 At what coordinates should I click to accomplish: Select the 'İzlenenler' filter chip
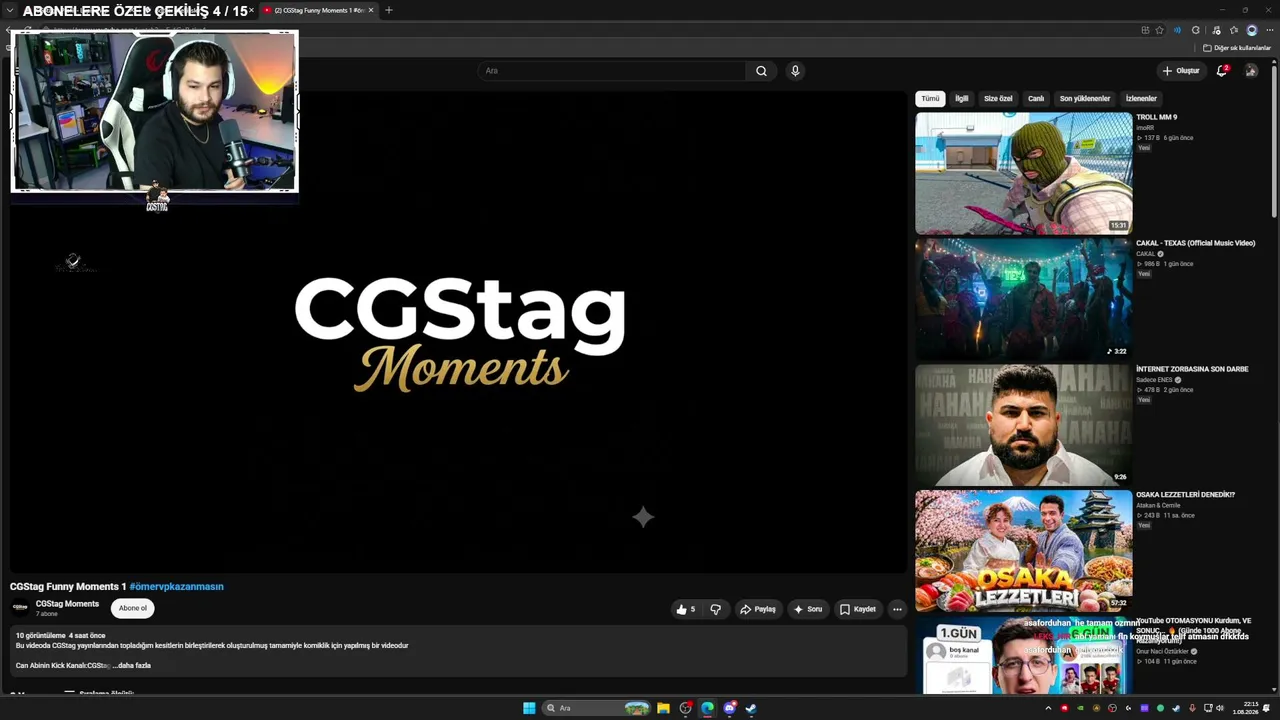pos(1141,99)
